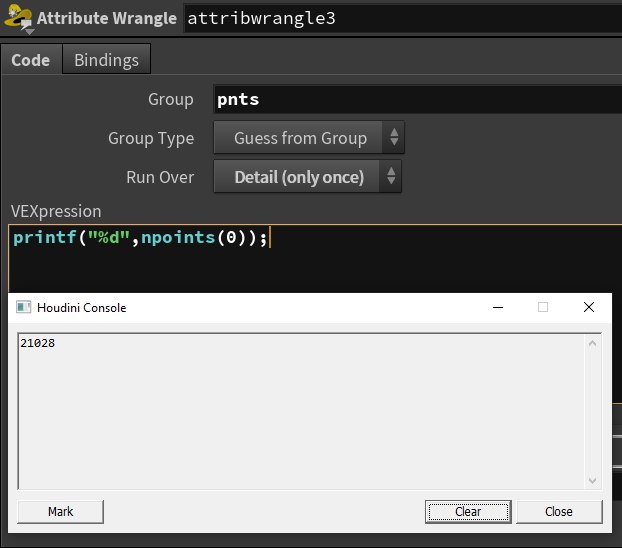Click the Run Over label
622x548 pixels.
tap(160, 177)
